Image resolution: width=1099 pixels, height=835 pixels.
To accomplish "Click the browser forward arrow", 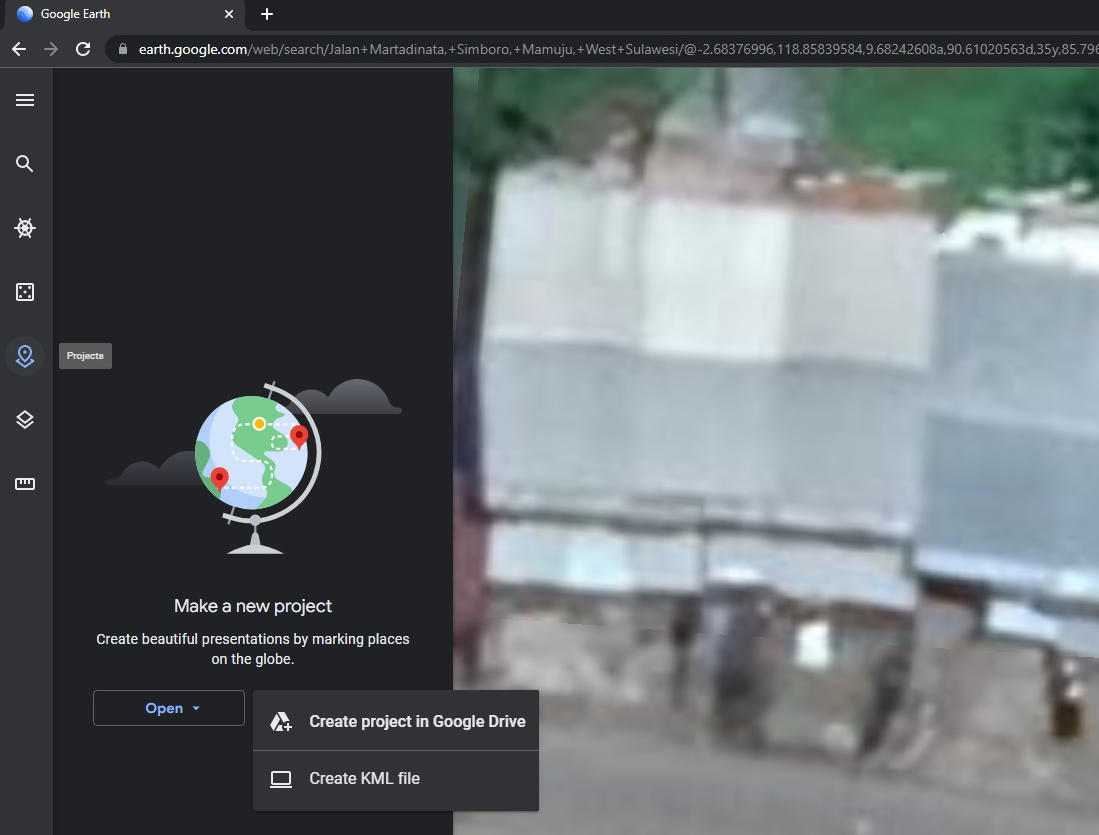I will pos(50,49).
